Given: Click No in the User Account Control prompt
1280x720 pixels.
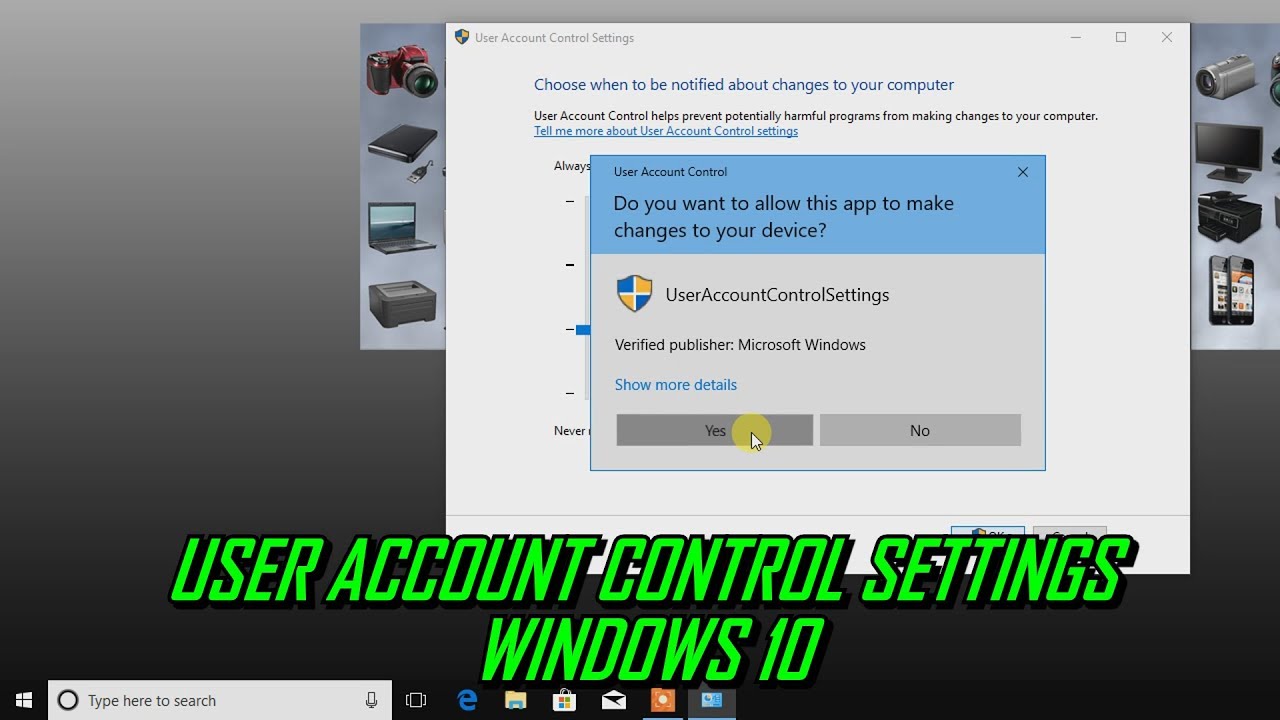Looking at the screenshot, I should pos(920,430).
